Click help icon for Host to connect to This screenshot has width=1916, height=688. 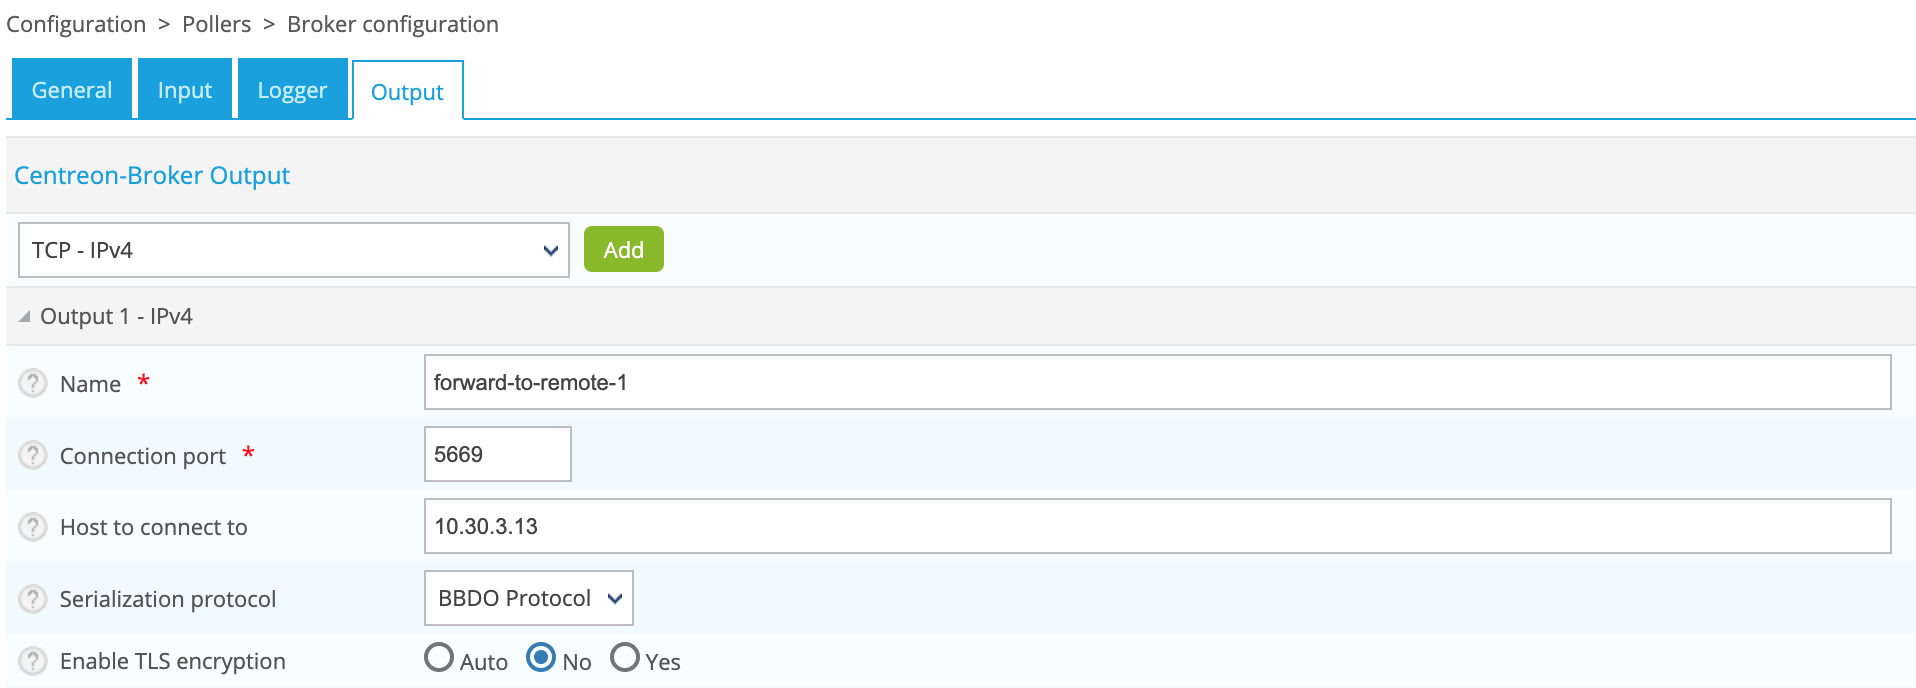pyautogui.click(x=33, y=527)
